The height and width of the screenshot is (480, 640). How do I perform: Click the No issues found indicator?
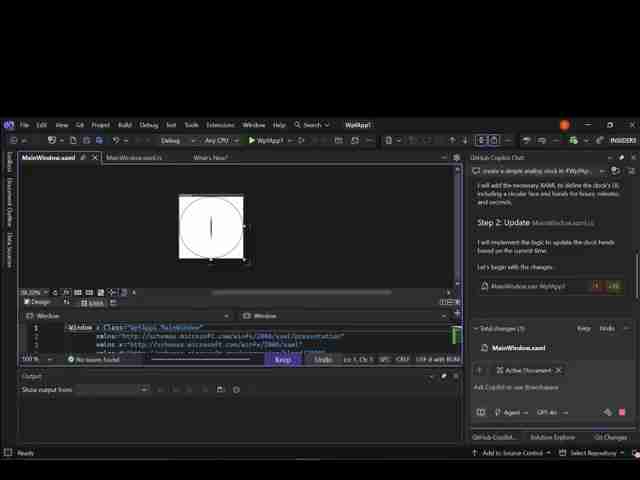click(x=93, y=360)
